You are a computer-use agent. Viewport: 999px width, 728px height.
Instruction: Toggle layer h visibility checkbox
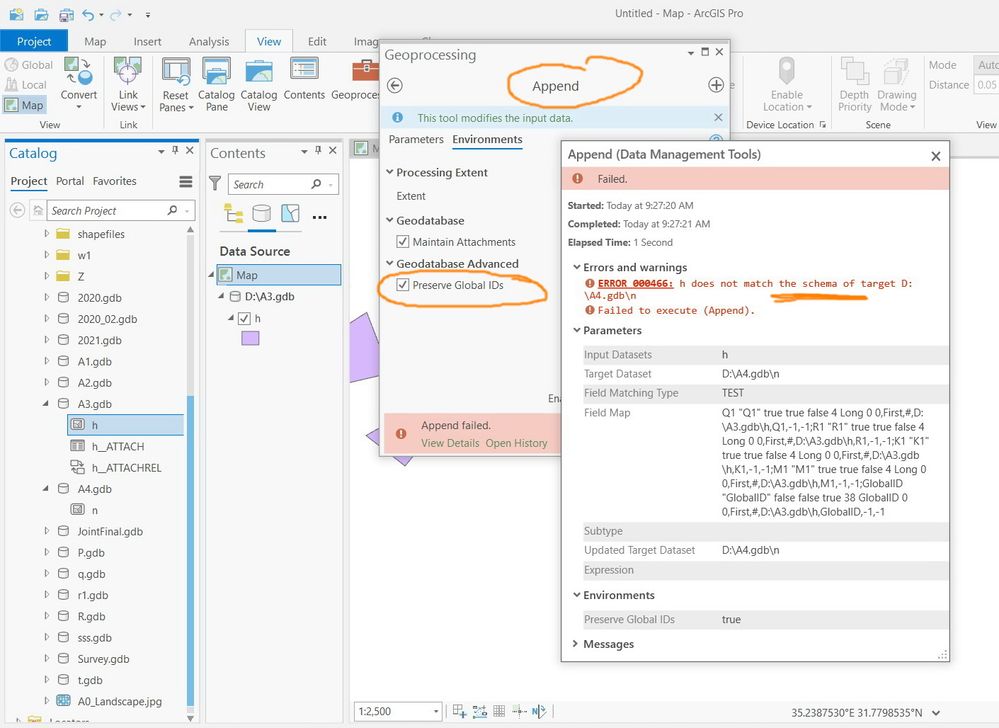click(244, 318)
